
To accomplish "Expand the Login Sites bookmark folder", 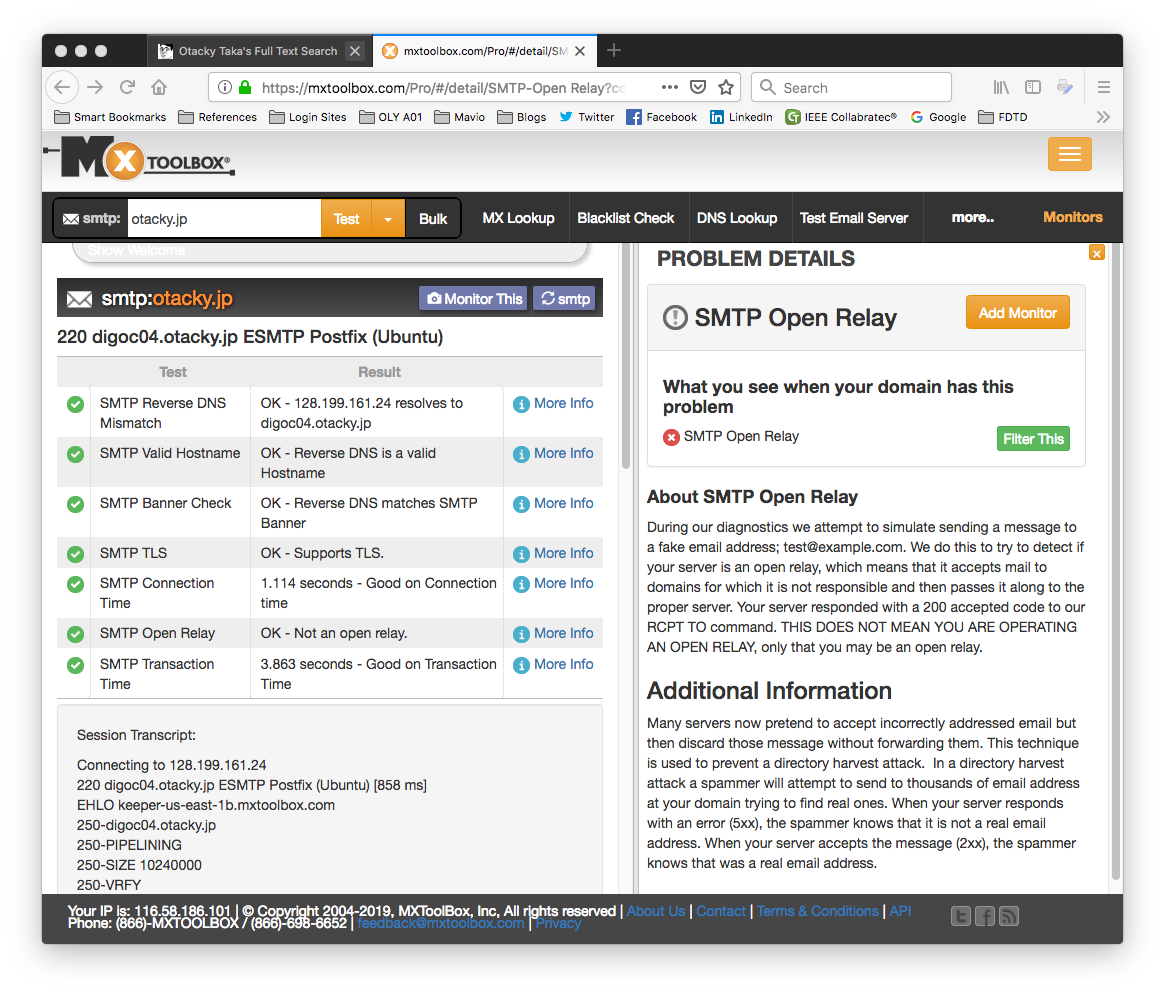I will click(308, 117).
